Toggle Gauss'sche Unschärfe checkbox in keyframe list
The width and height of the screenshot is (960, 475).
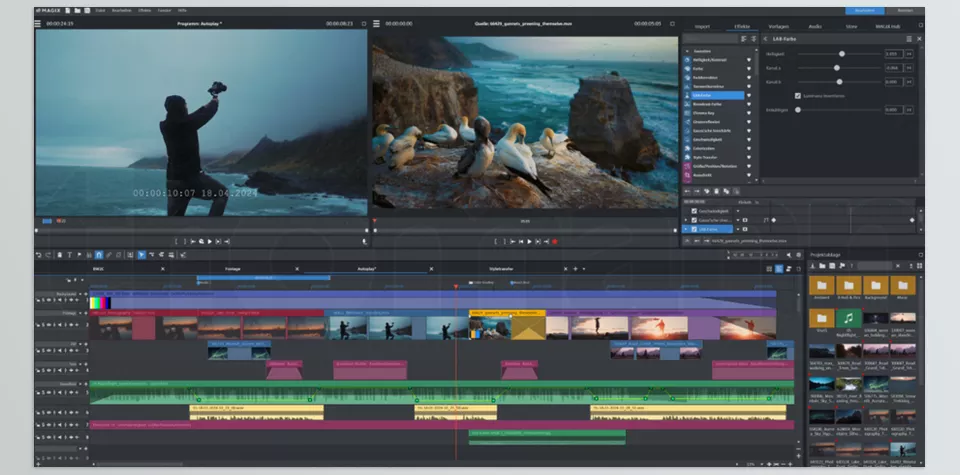(694, 220)
